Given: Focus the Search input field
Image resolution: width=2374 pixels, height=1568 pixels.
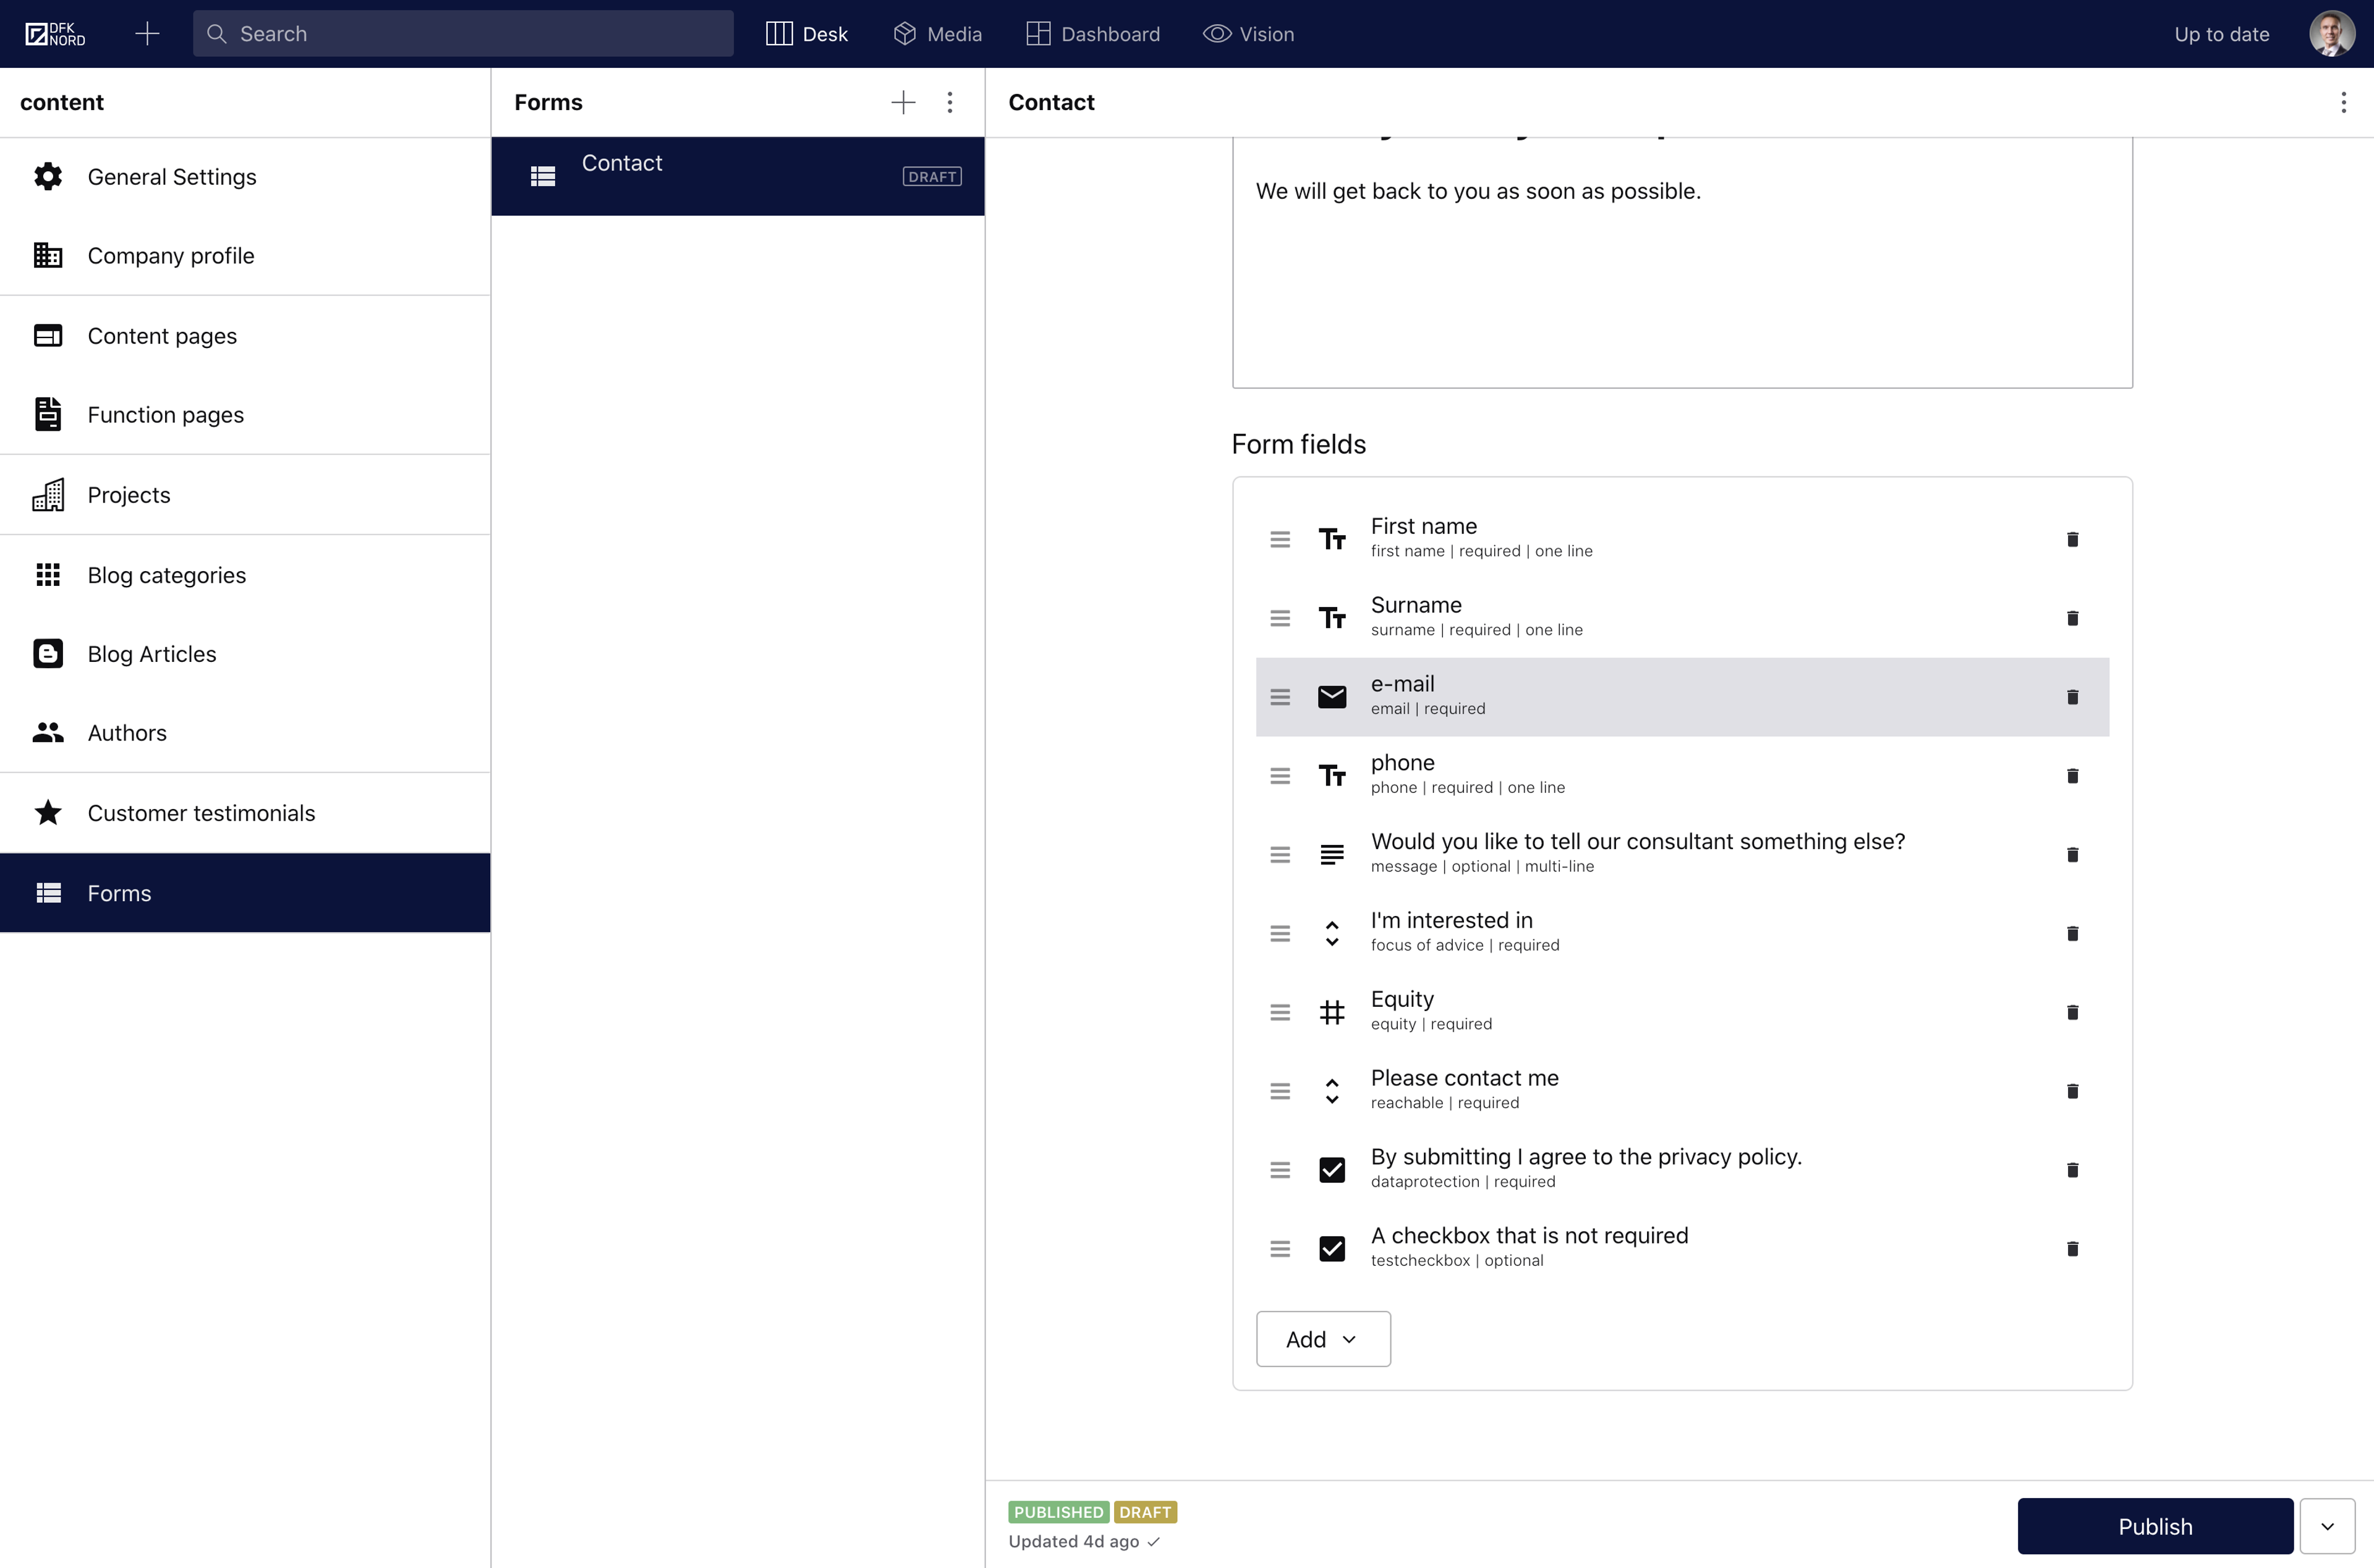Looking at the screenshot, I should 463,34.
